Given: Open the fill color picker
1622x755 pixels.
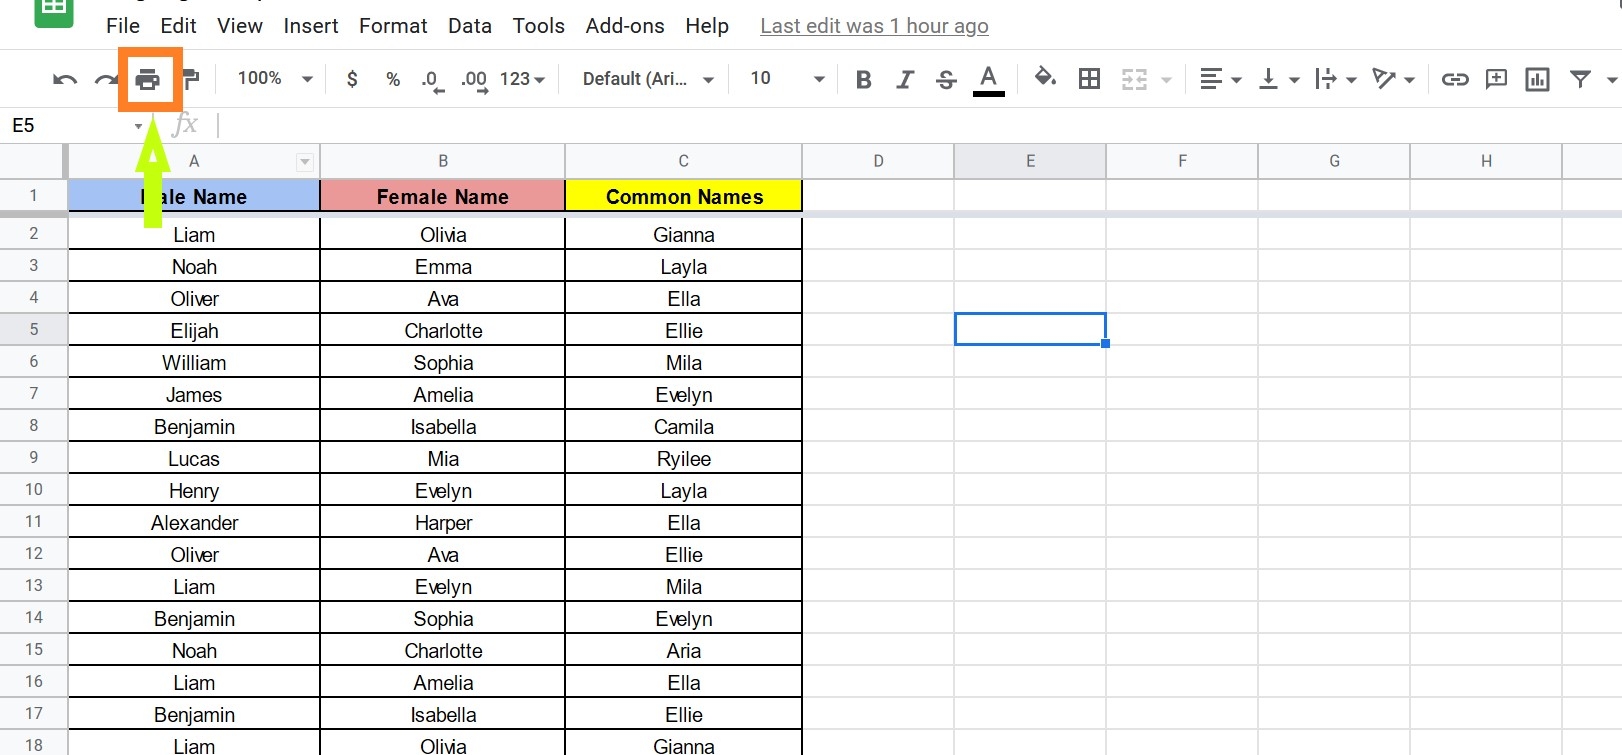Looking at the screenshot, I should (x=1045, y=79).
